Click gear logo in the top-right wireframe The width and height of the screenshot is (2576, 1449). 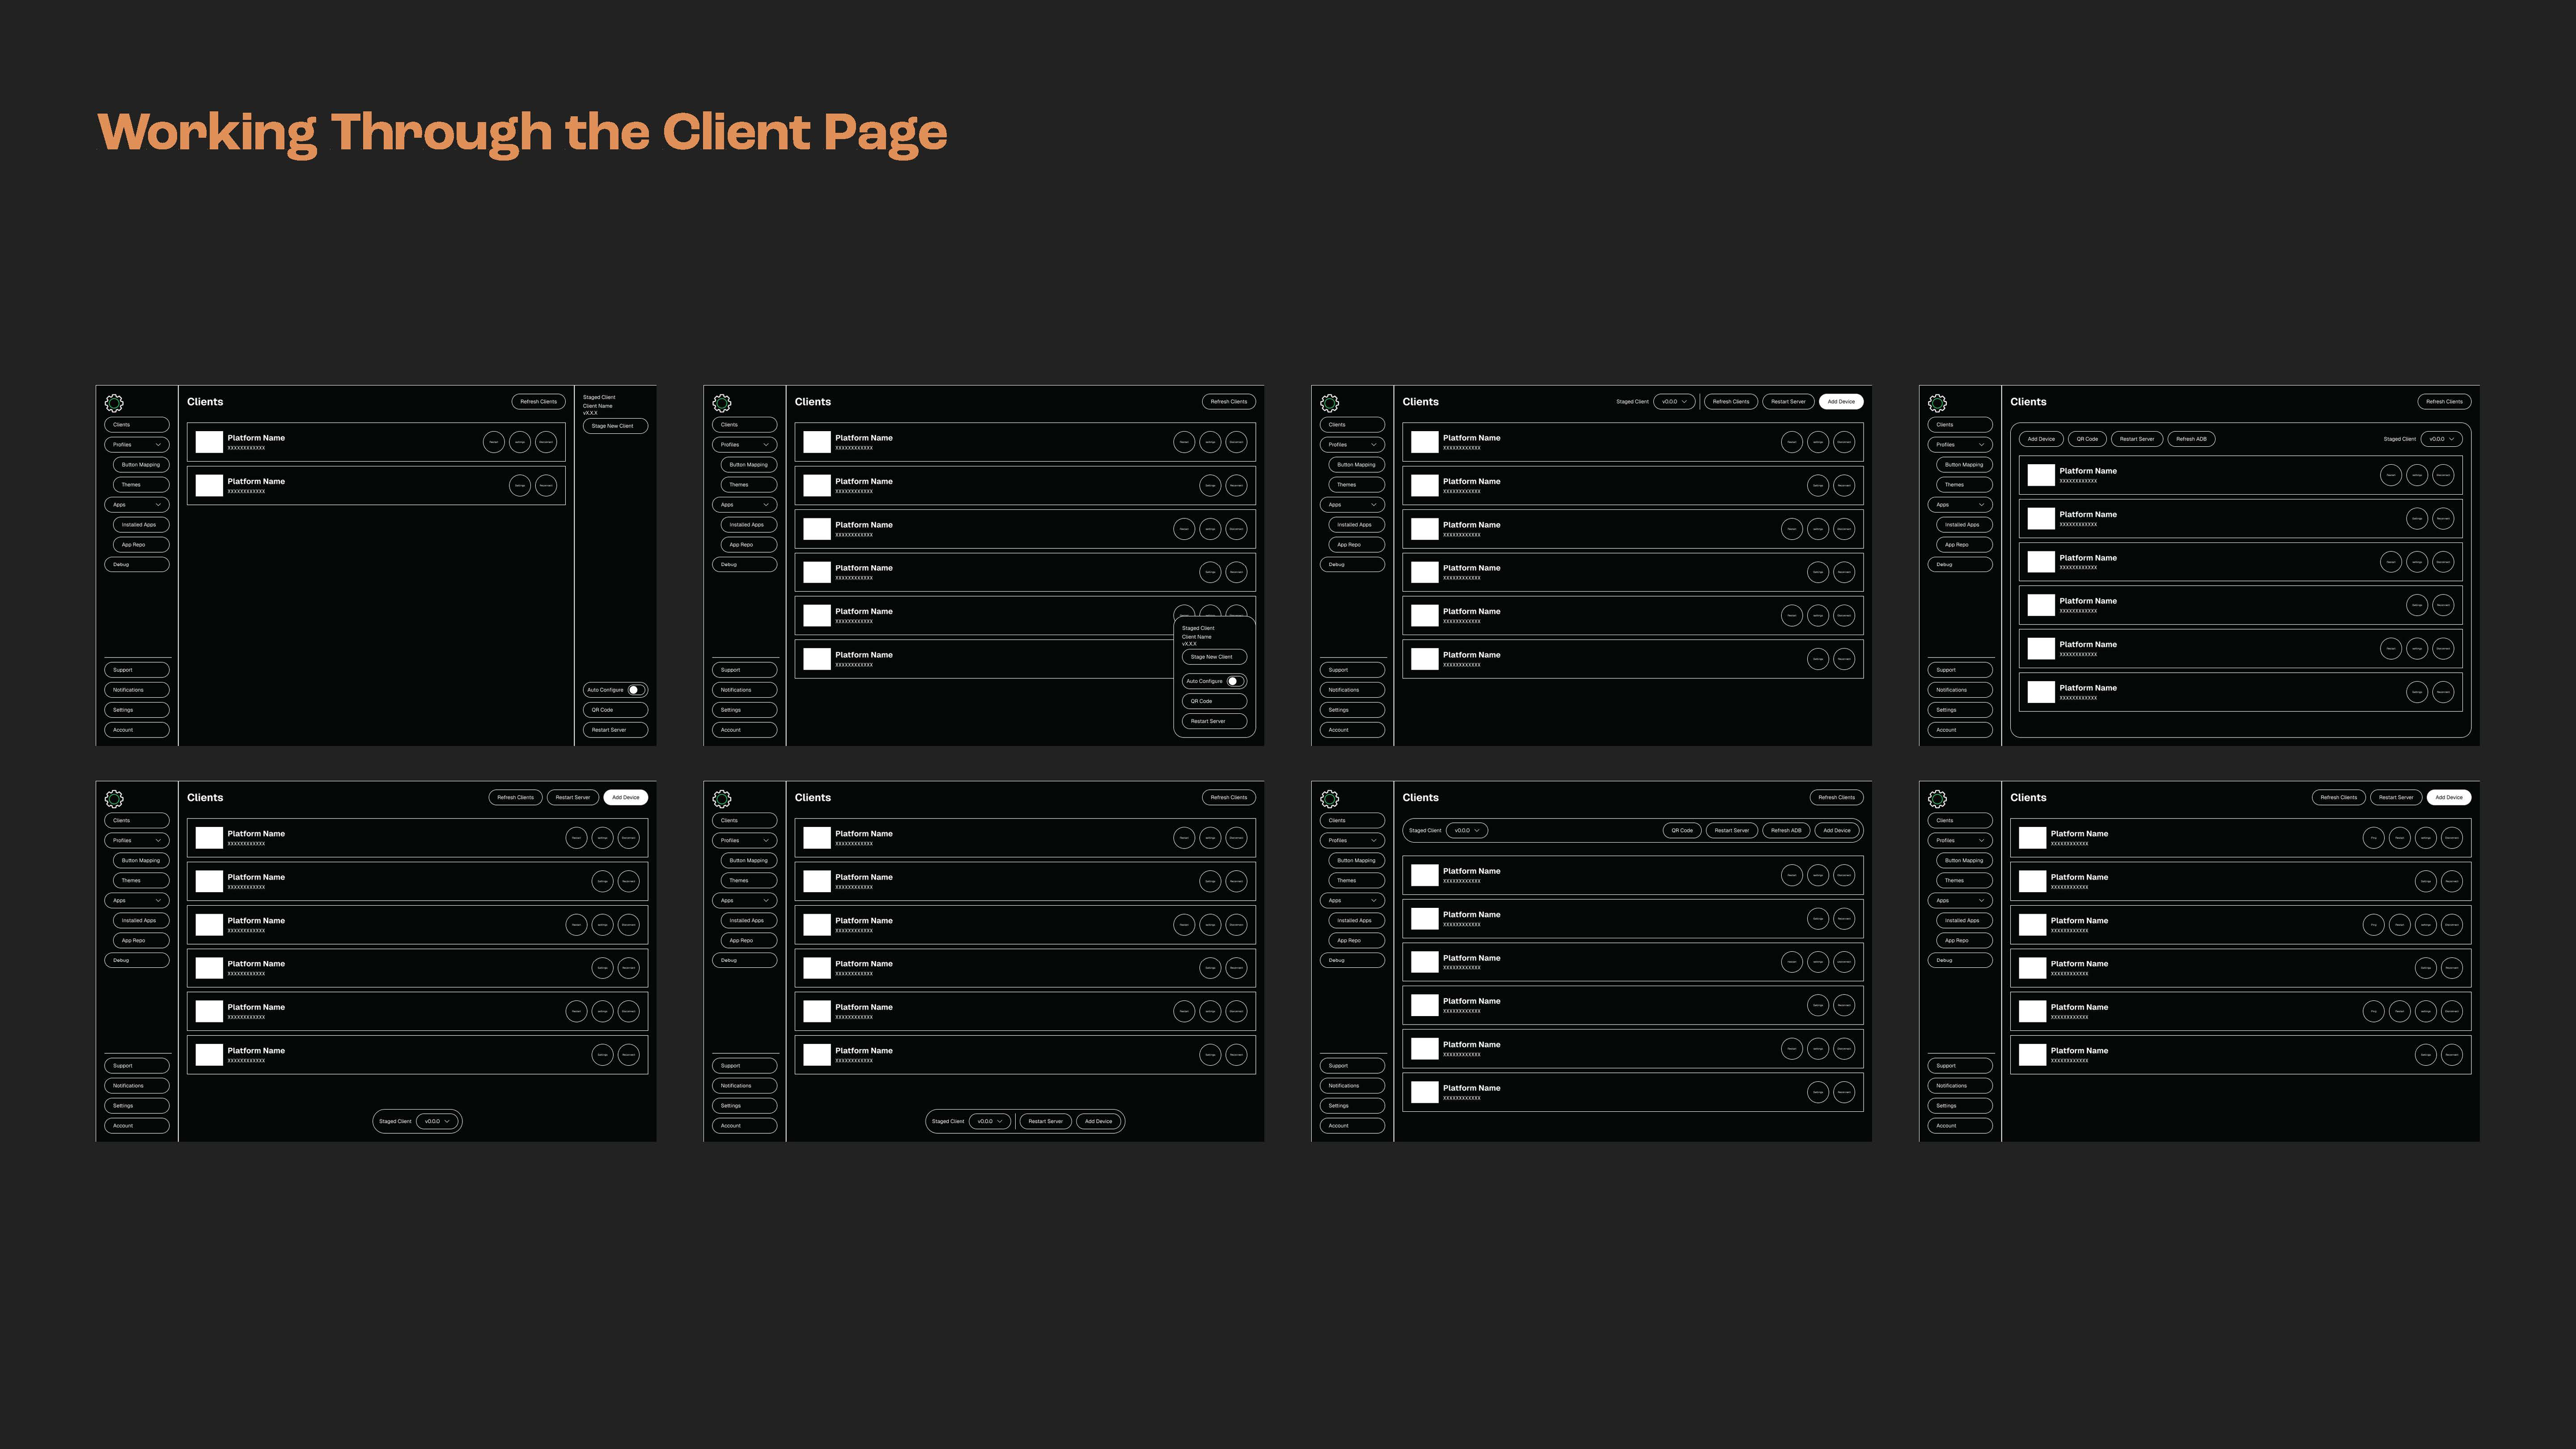click(1937, 403)
